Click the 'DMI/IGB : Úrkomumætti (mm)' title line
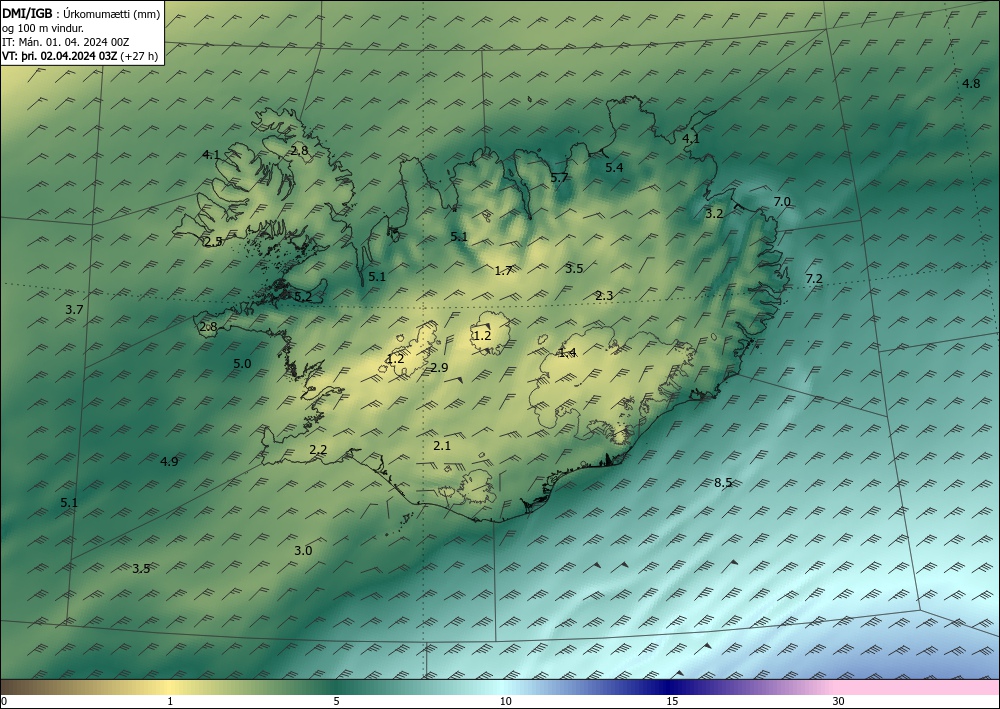The height and width of the screenshot is (709, 1000). point(80,13)
